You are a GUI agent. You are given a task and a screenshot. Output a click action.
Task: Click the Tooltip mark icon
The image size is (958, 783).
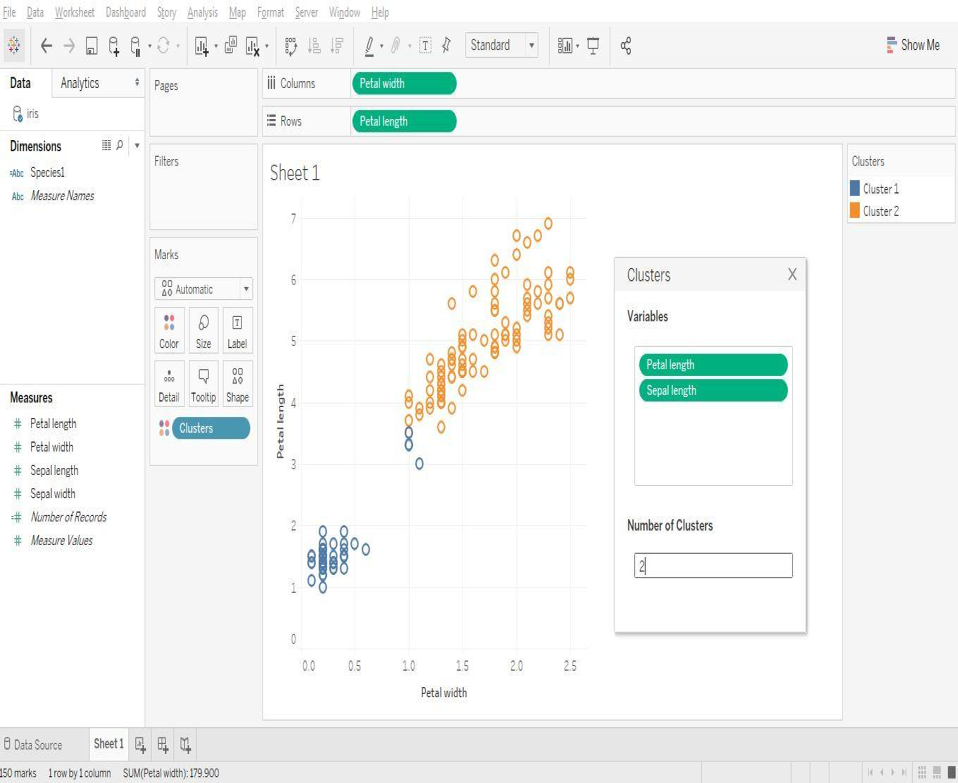(203, 383)
